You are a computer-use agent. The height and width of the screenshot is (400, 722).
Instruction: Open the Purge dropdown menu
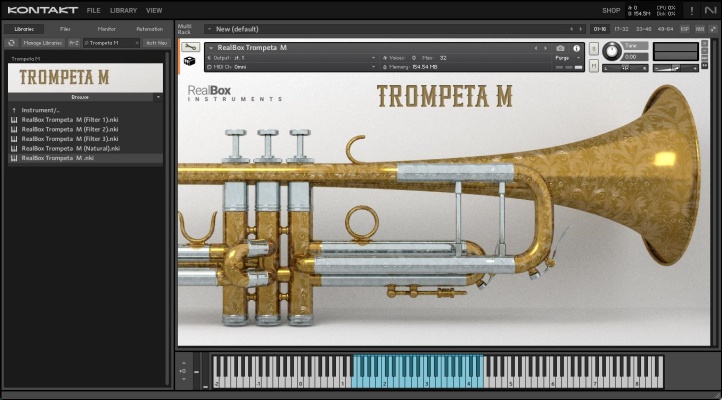click(x=566, y=58)
